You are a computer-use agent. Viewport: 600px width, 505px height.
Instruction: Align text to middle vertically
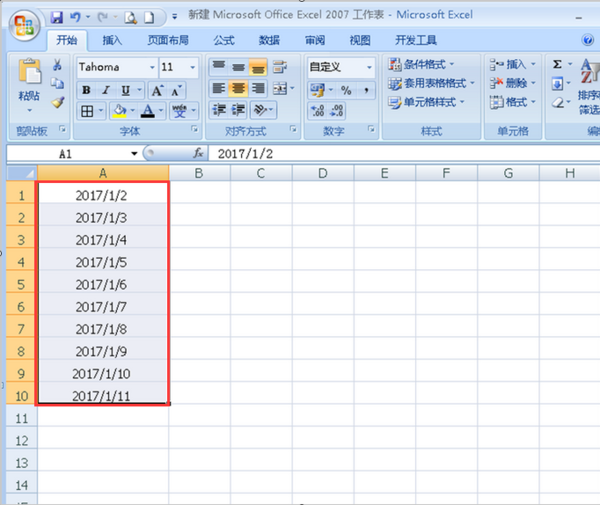click(238, 67)
